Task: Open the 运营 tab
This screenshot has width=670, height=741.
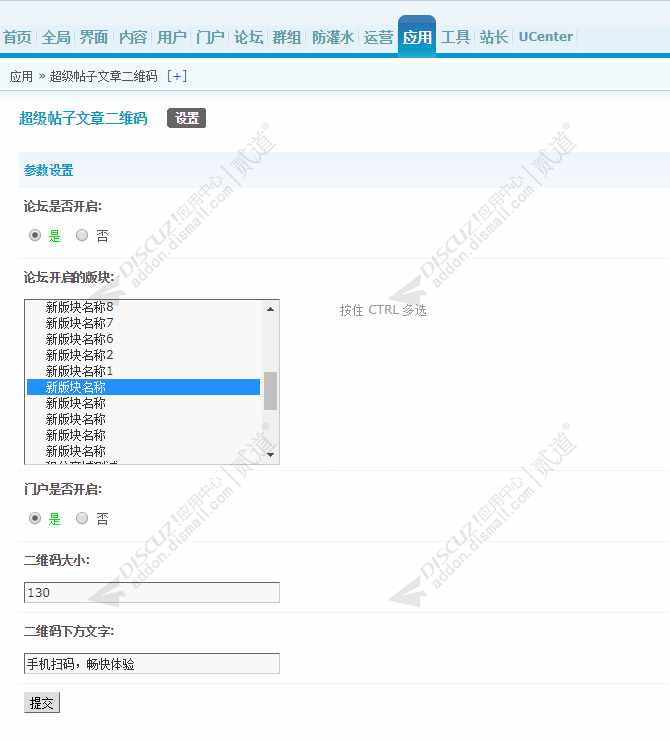Action: click(378, 37)
